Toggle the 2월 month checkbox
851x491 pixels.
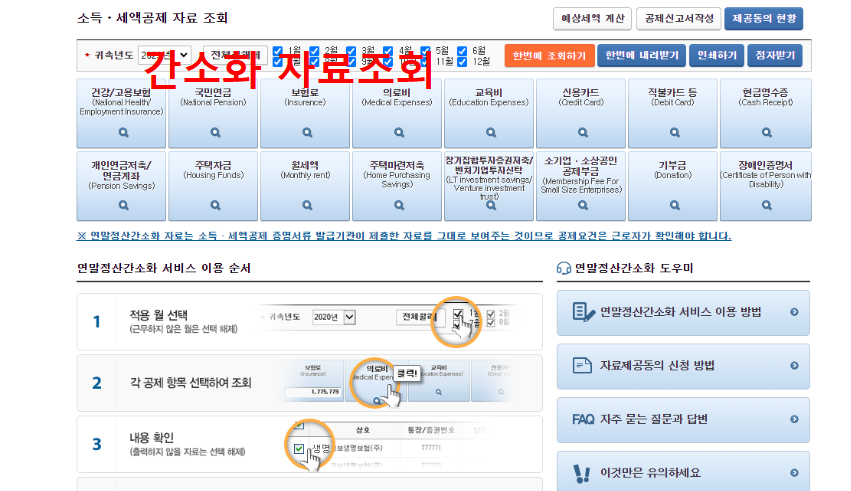point(314,51)
